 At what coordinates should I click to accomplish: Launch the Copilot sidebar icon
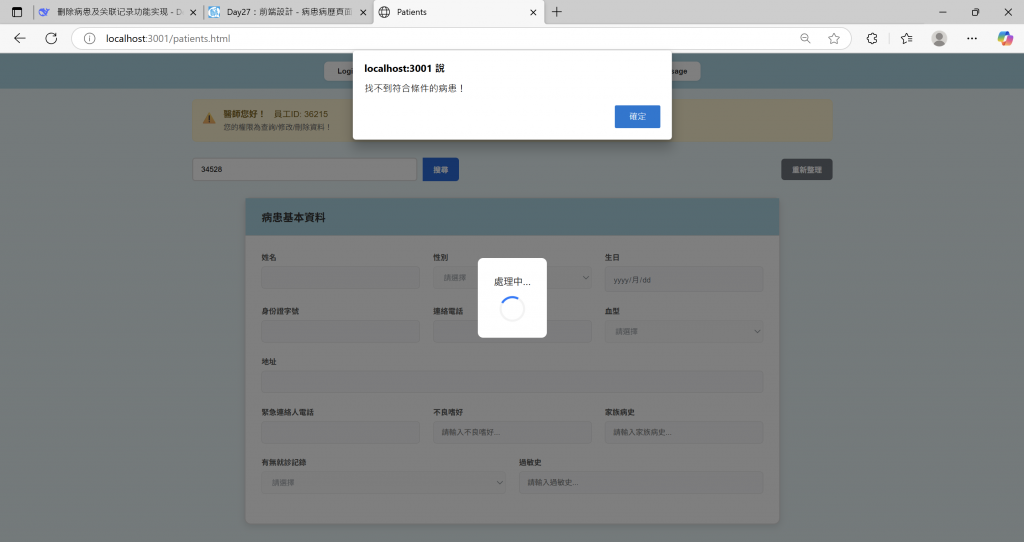pos(1005,39)
